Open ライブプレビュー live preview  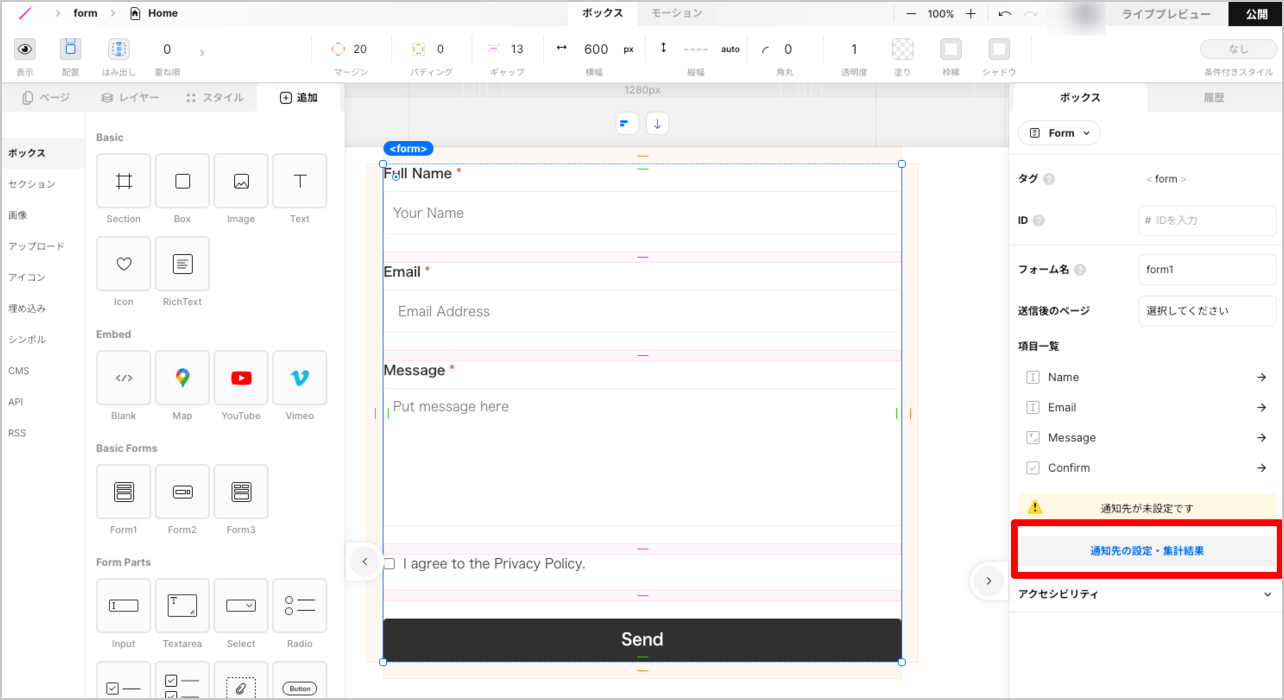1166,14
